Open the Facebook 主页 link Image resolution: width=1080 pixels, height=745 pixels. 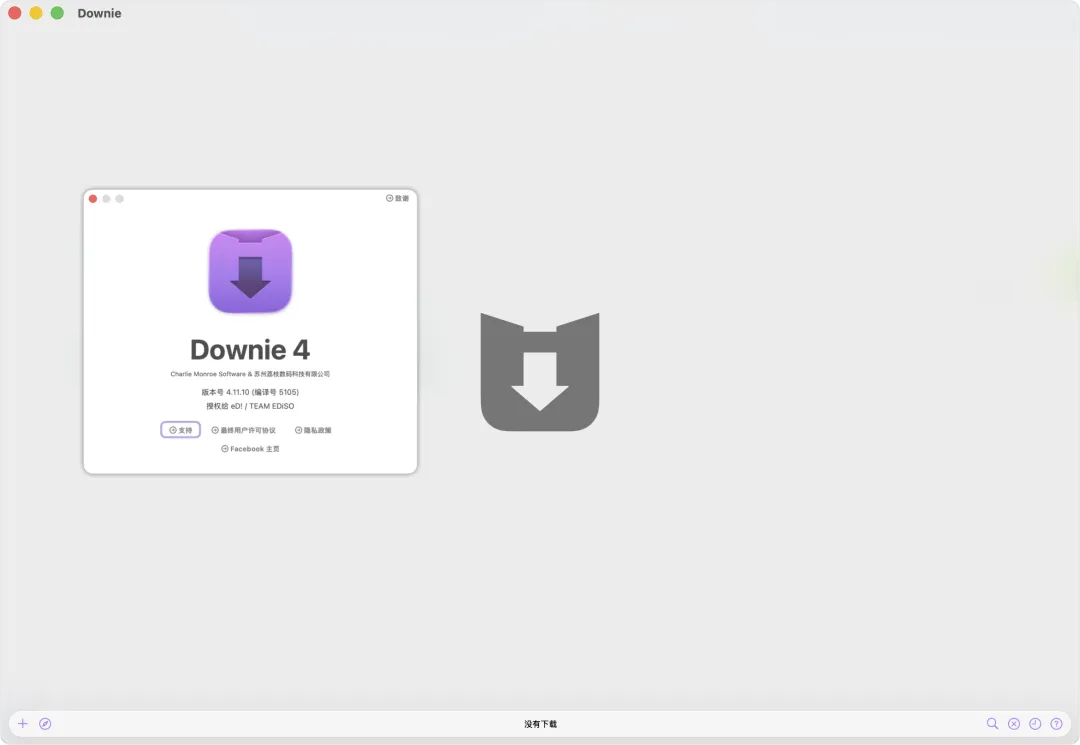[x=250, y=449]
